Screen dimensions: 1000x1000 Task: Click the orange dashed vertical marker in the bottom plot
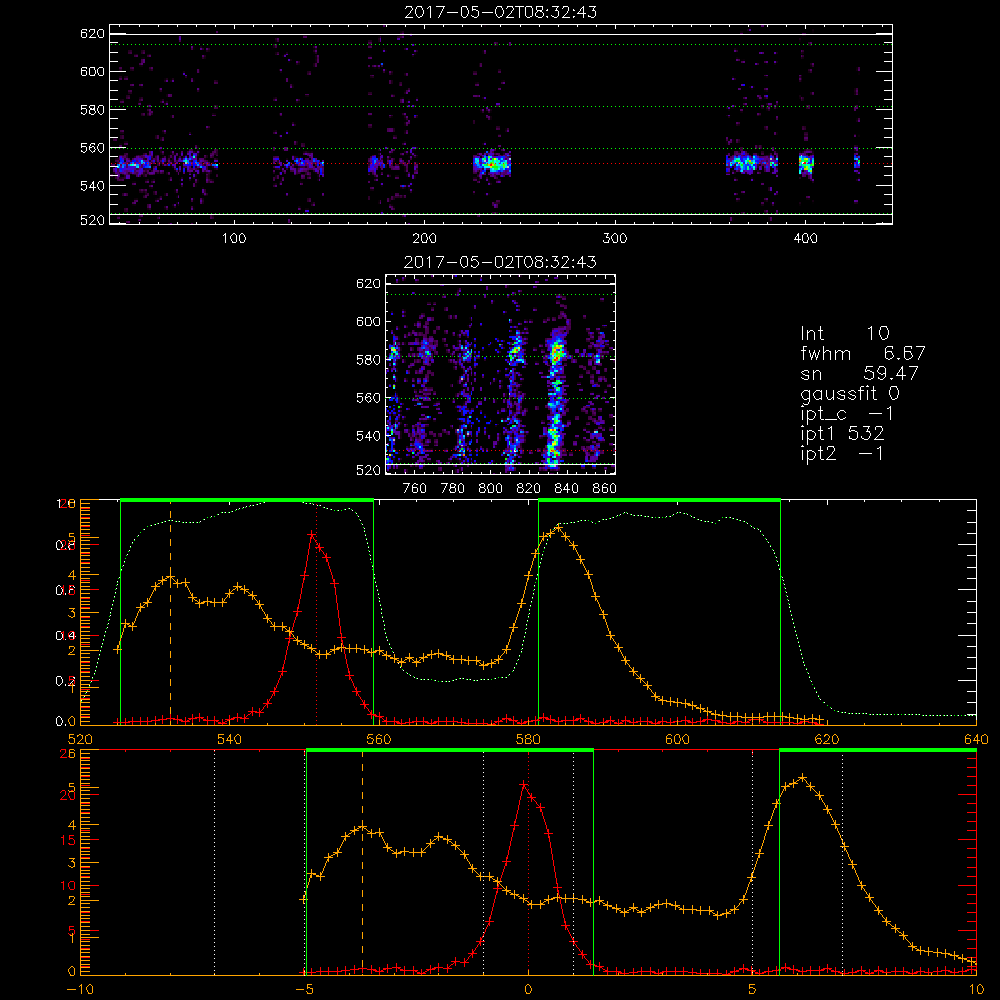point(362,862)
